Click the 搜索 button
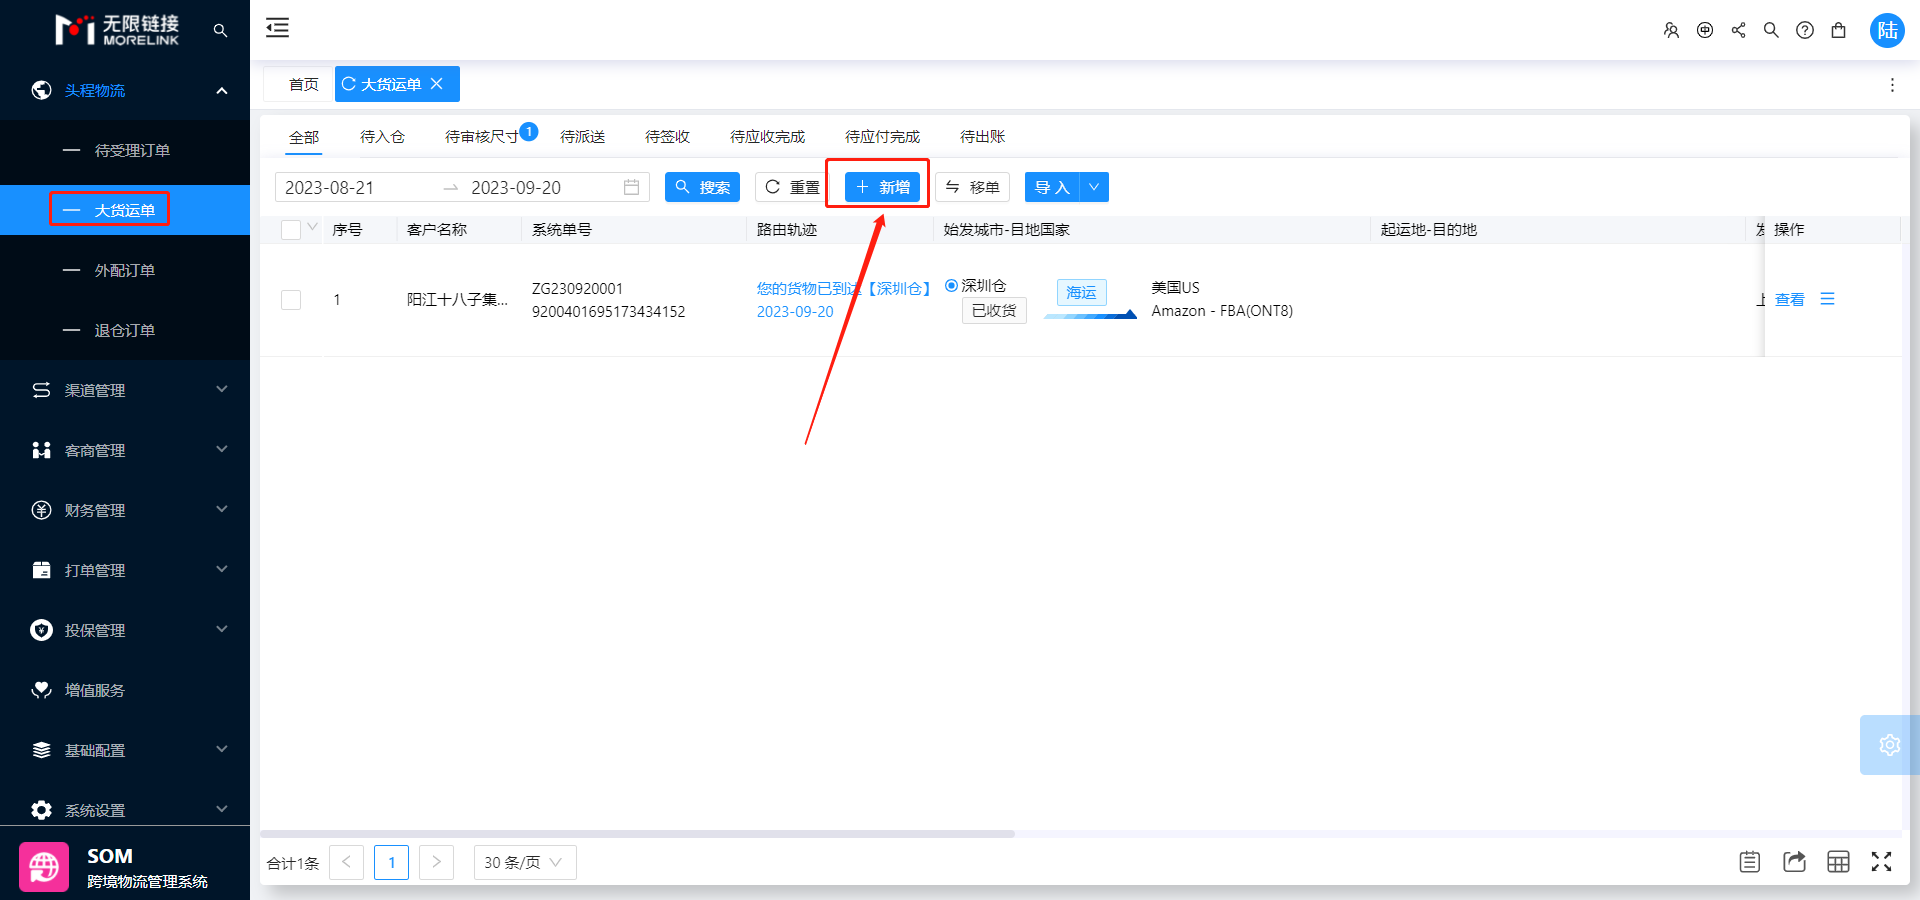The height and width of the screenshot is (900, 1920). click(702, 187)
